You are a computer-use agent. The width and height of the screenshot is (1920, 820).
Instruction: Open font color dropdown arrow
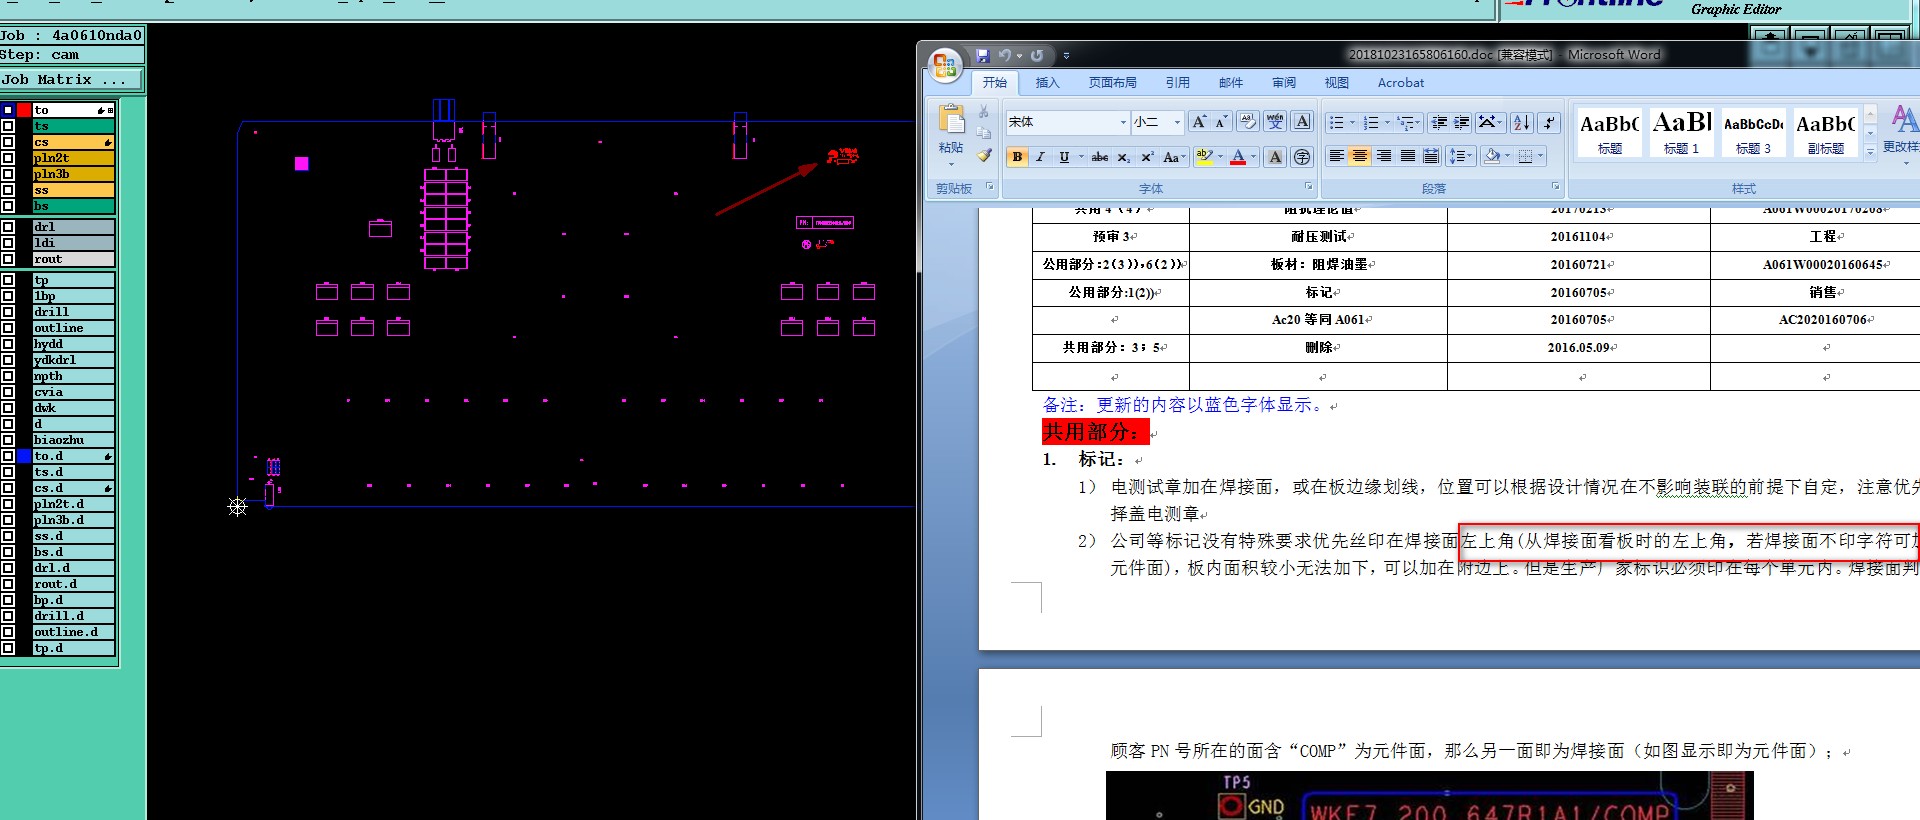pyautogui.click(x=1253, y=157)
